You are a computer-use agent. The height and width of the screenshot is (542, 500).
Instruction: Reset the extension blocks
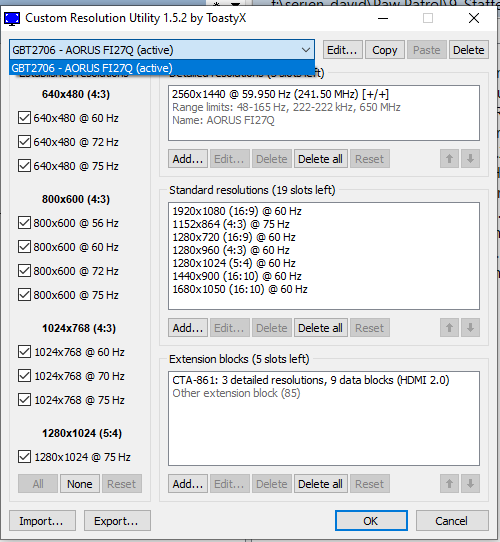(370, 484)
